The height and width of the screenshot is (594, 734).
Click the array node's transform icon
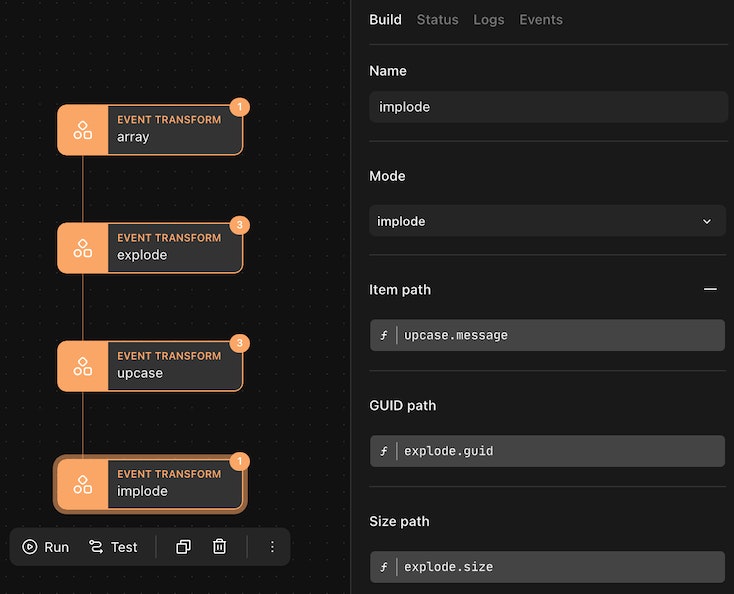tap(83, 130)
